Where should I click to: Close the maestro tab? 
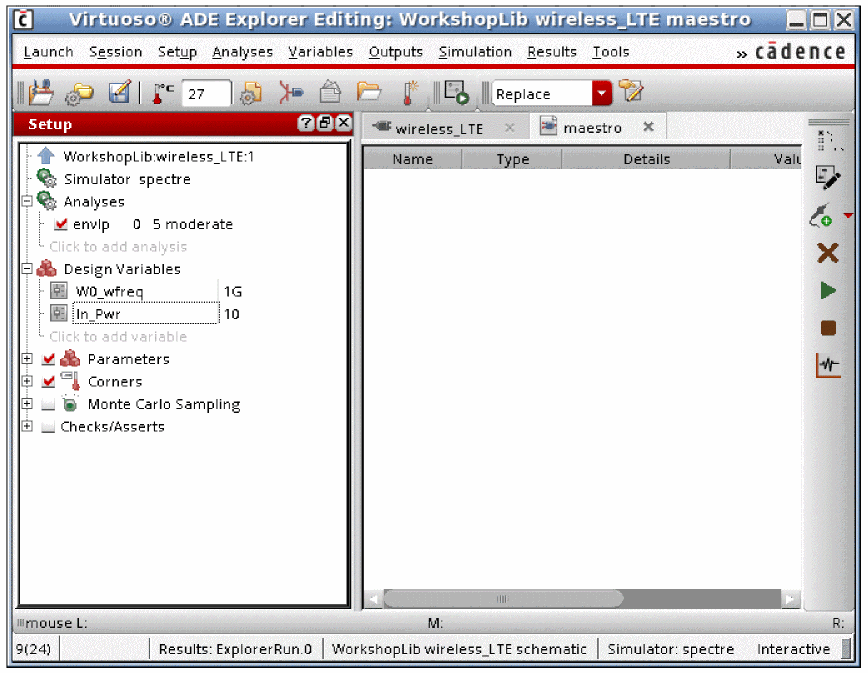tap(648, 127)
